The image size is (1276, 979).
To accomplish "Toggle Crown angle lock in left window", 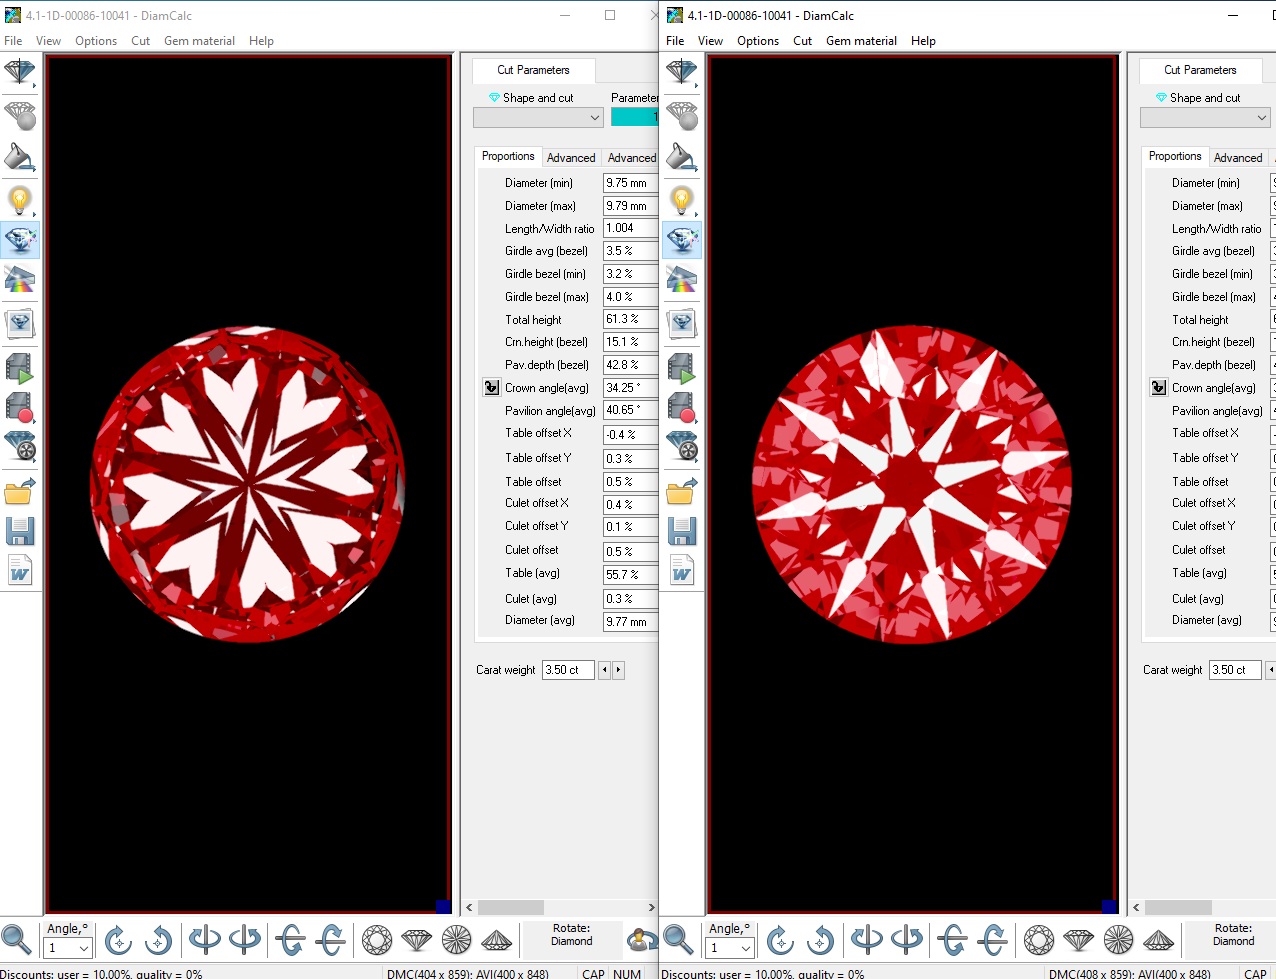I will pos(491,387).
